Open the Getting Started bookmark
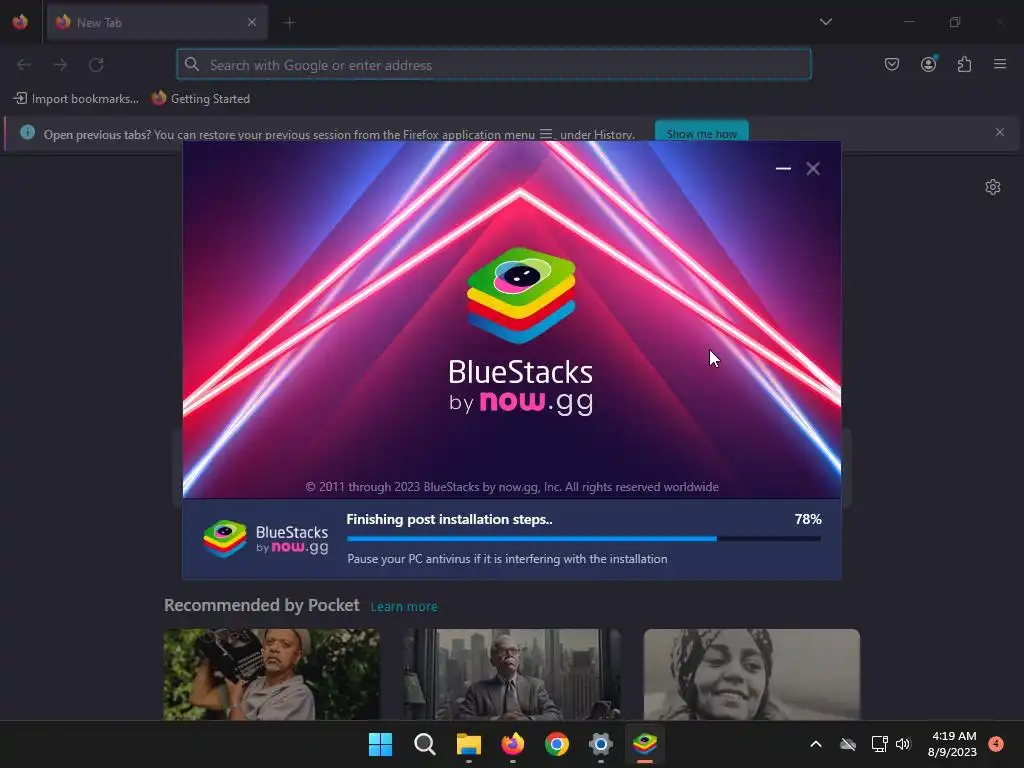Image resolution: width=1024 pixels, height=768 pixels. [200, 99]
